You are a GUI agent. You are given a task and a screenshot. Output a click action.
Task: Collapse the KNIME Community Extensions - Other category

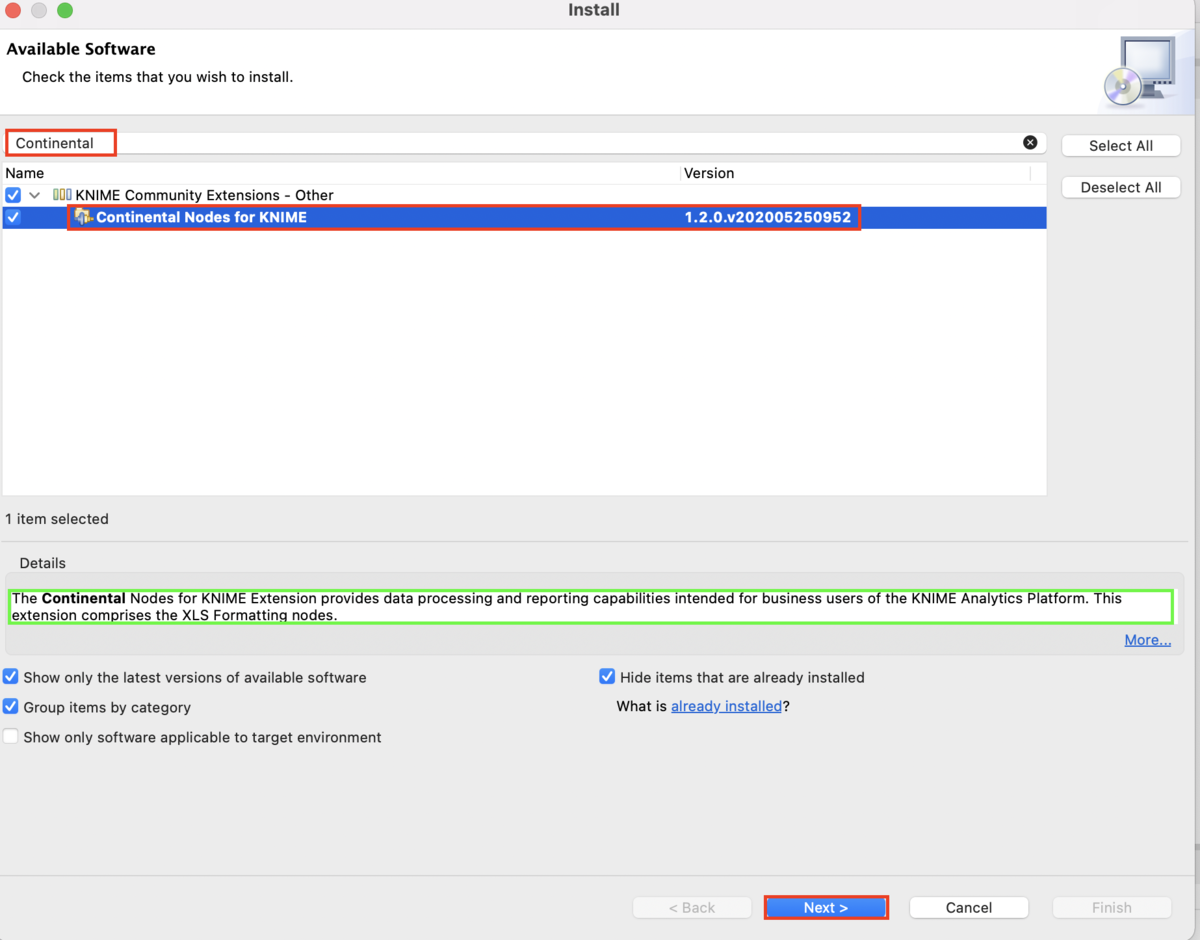pyautogui.click(x=35, y=195)
